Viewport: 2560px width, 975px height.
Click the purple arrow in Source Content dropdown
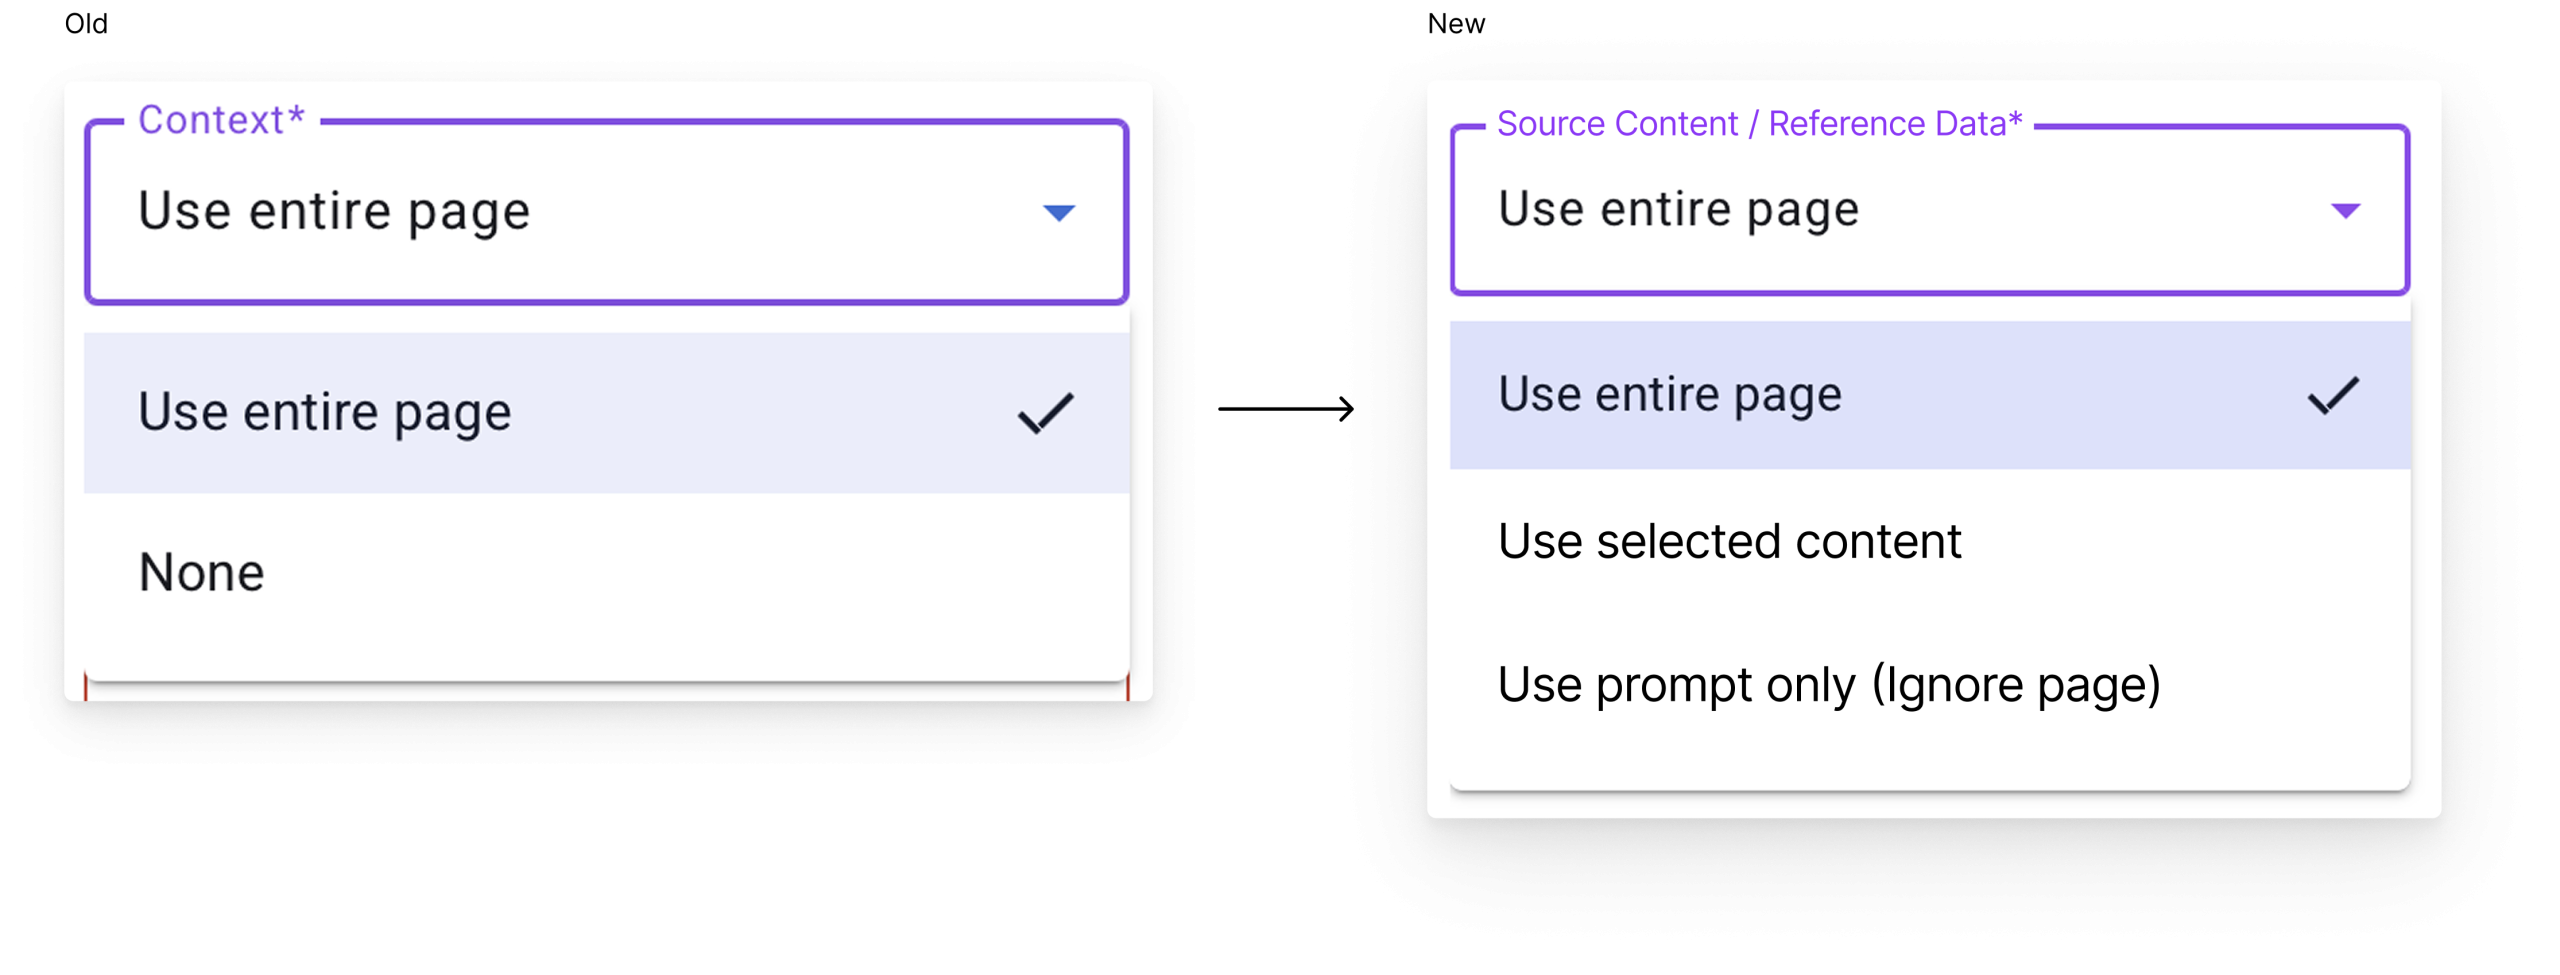[2345, 210]
